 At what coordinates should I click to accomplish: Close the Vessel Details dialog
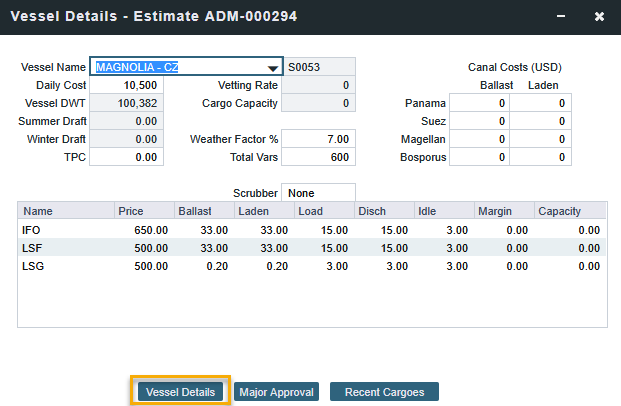599,17
